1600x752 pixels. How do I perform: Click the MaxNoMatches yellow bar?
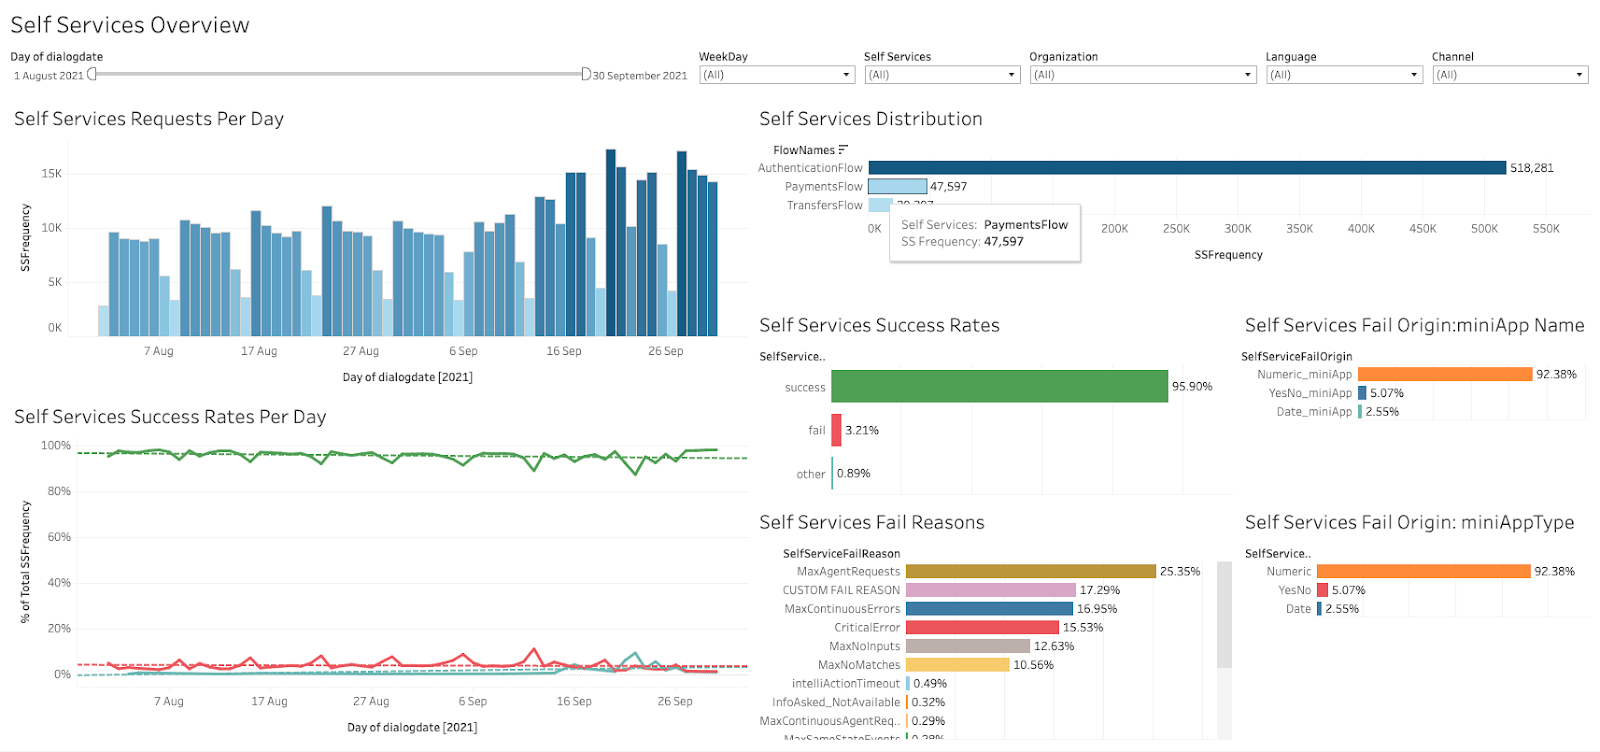957,665
